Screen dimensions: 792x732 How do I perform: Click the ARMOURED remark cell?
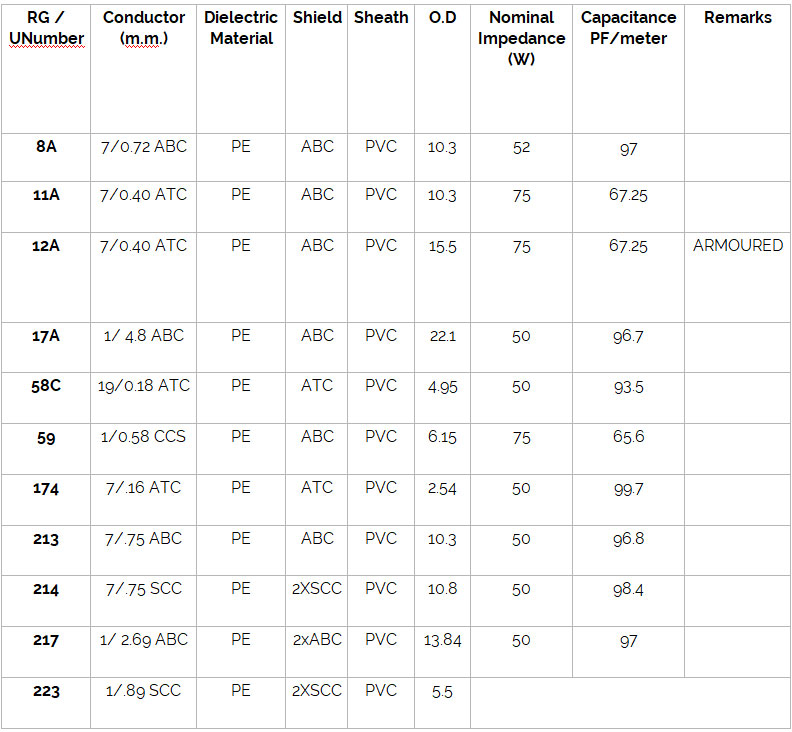point(737,245)
